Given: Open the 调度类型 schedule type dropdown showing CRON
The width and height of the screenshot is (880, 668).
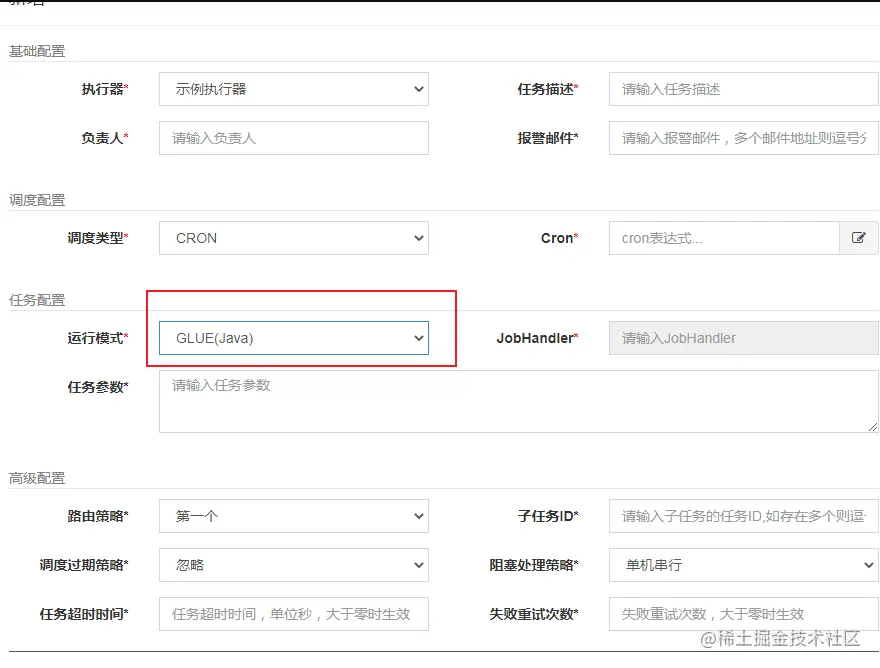Looking at the screenshot, I should pyautogui.click(x=293, y=238).
